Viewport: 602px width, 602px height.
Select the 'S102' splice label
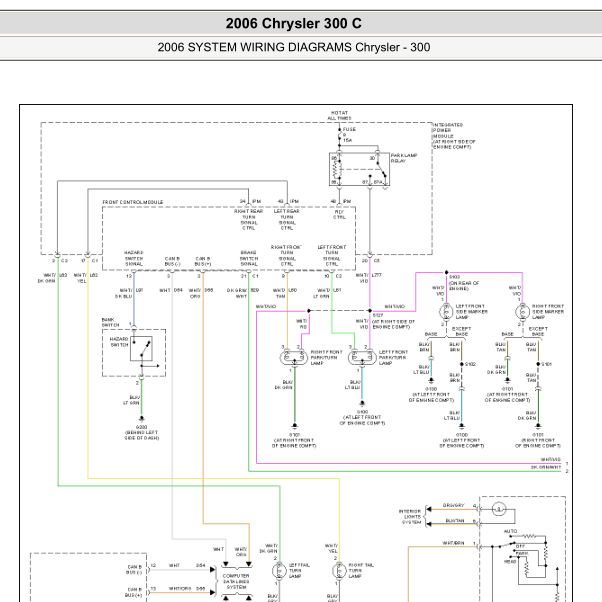point(470,364)
